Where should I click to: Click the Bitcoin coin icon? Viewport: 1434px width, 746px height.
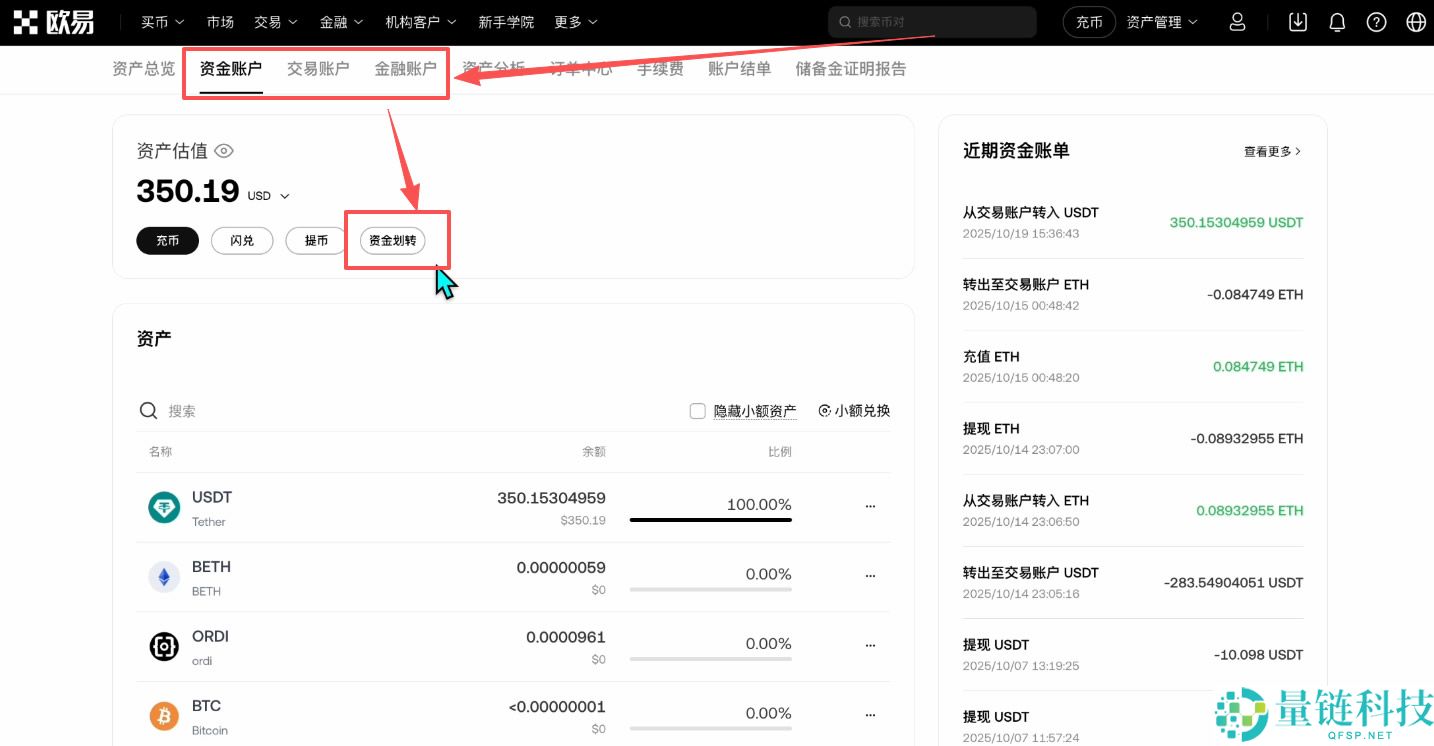click(164, 716)
